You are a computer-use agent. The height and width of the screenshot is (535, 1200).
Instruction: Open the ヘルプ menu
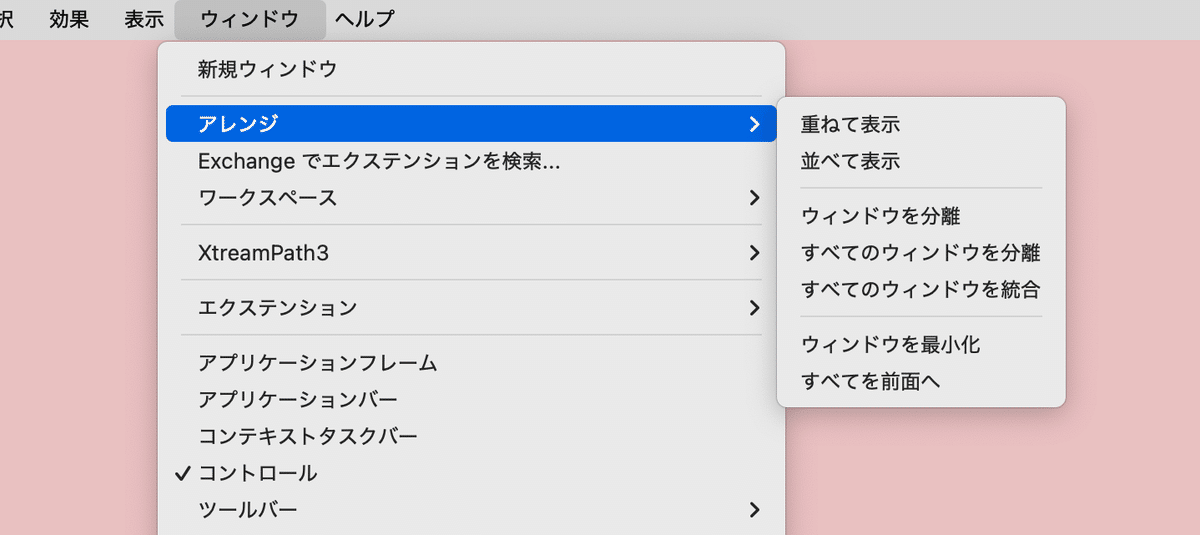pos(365,19)
